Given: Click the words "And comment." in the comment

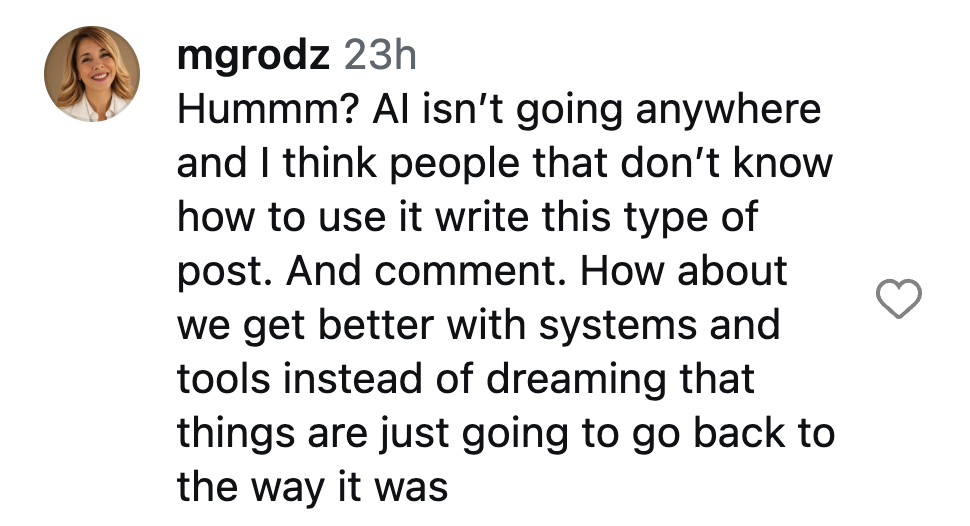Looking at the screenshot, I should (x=426, y=272).
